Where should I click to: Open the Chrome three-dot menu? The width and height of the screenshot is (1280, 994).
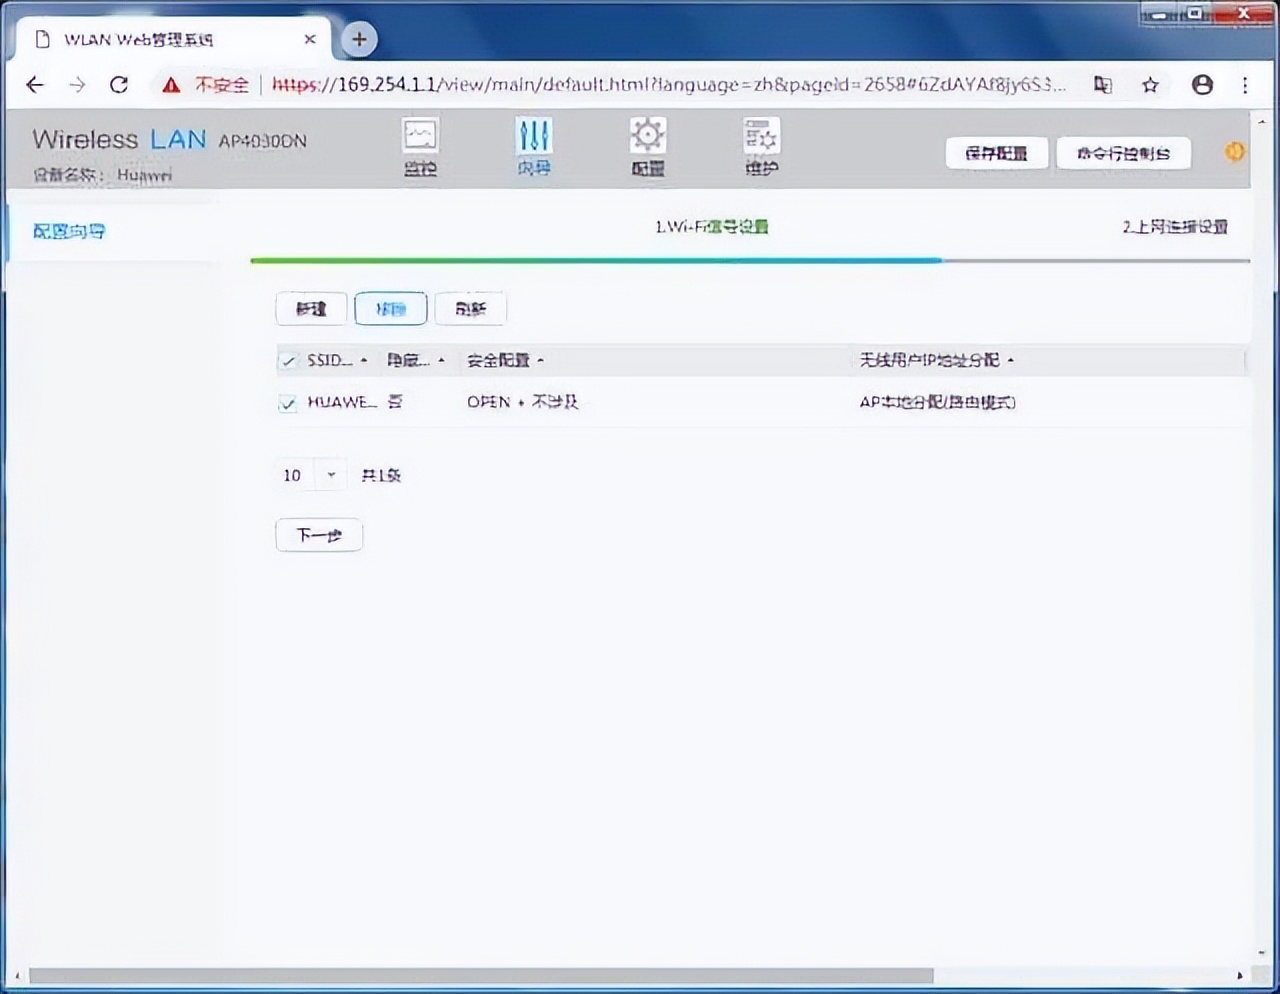pos(1245,85)
